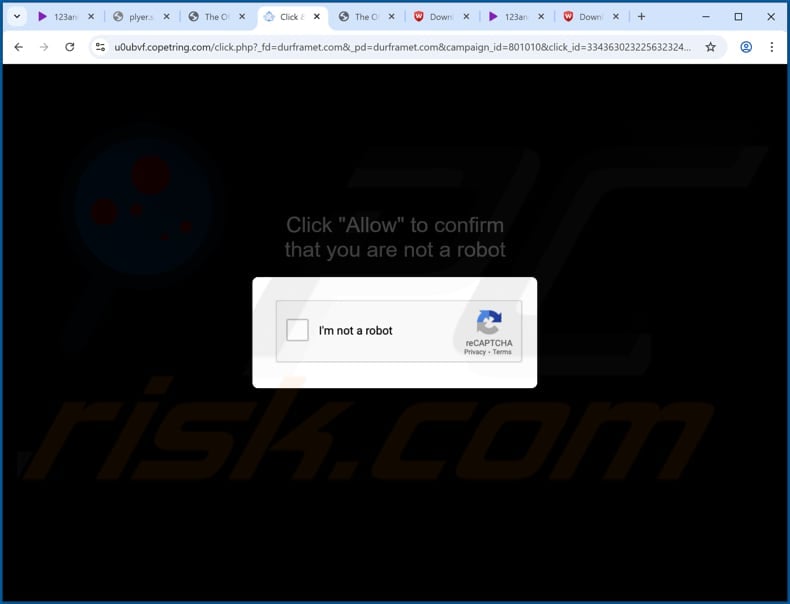Viewport: 790px width, 604px height.
Task: Reload the current page
Action: (70, 47)
